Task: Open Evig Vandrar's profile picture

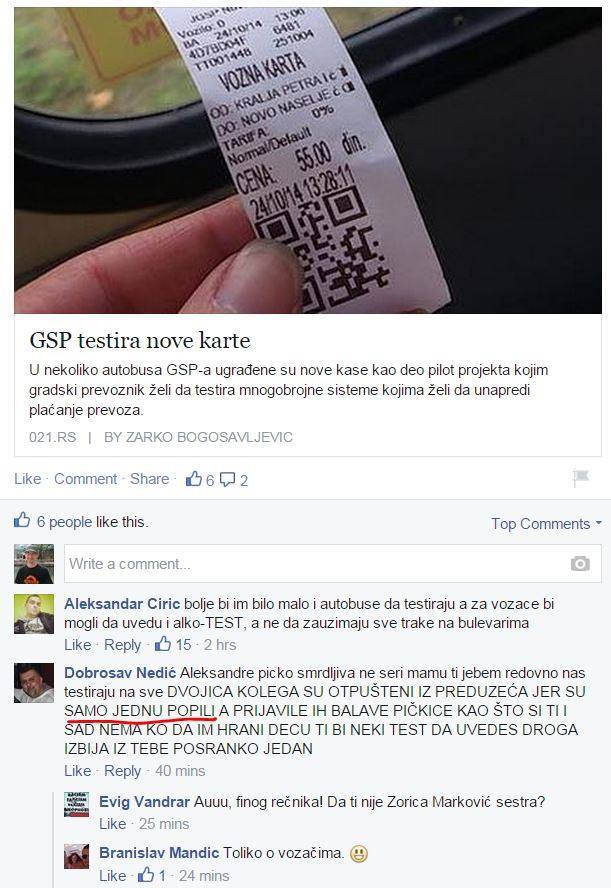Action: (x=76, y=804)
